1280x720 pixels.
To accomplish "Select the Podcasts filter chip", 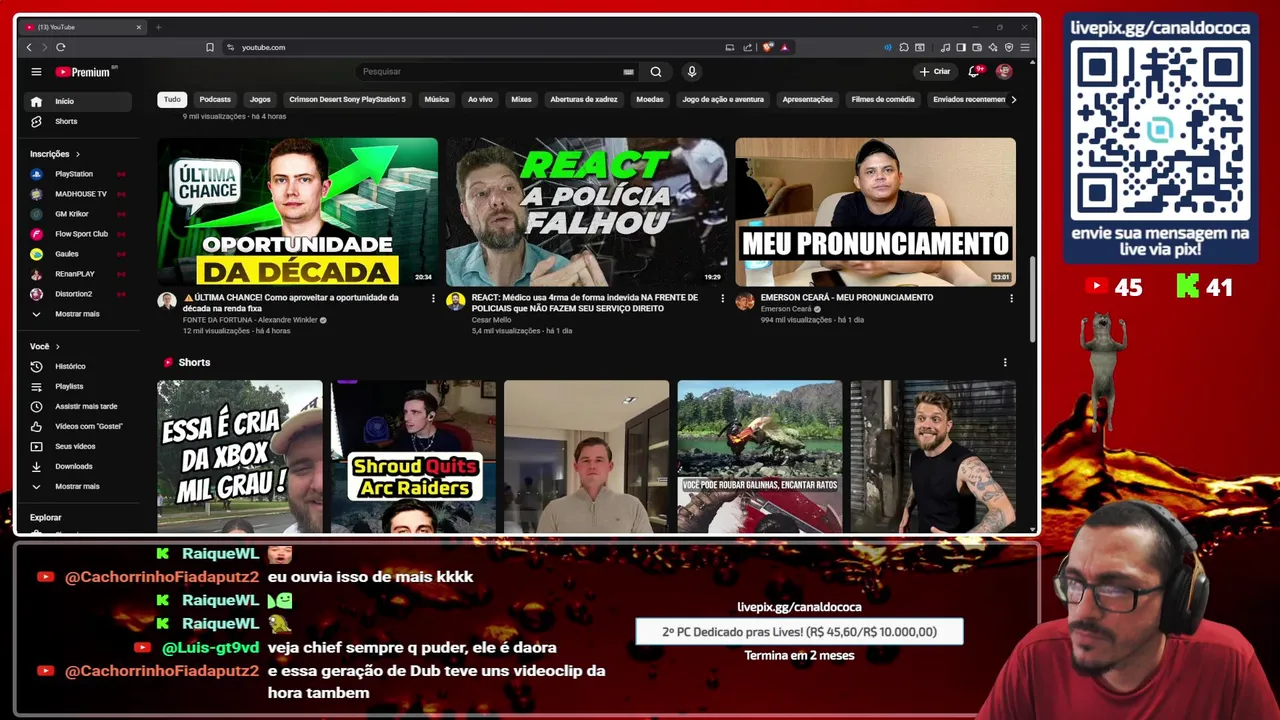I will (x=215, y=99).
